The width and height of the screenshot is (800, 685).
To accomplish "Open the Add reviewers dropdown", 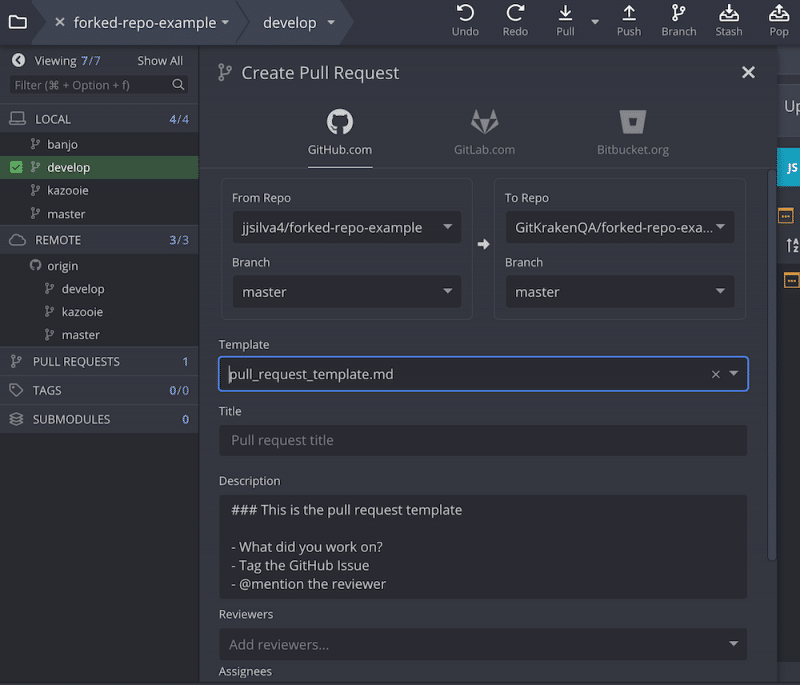I will point(483,644).
